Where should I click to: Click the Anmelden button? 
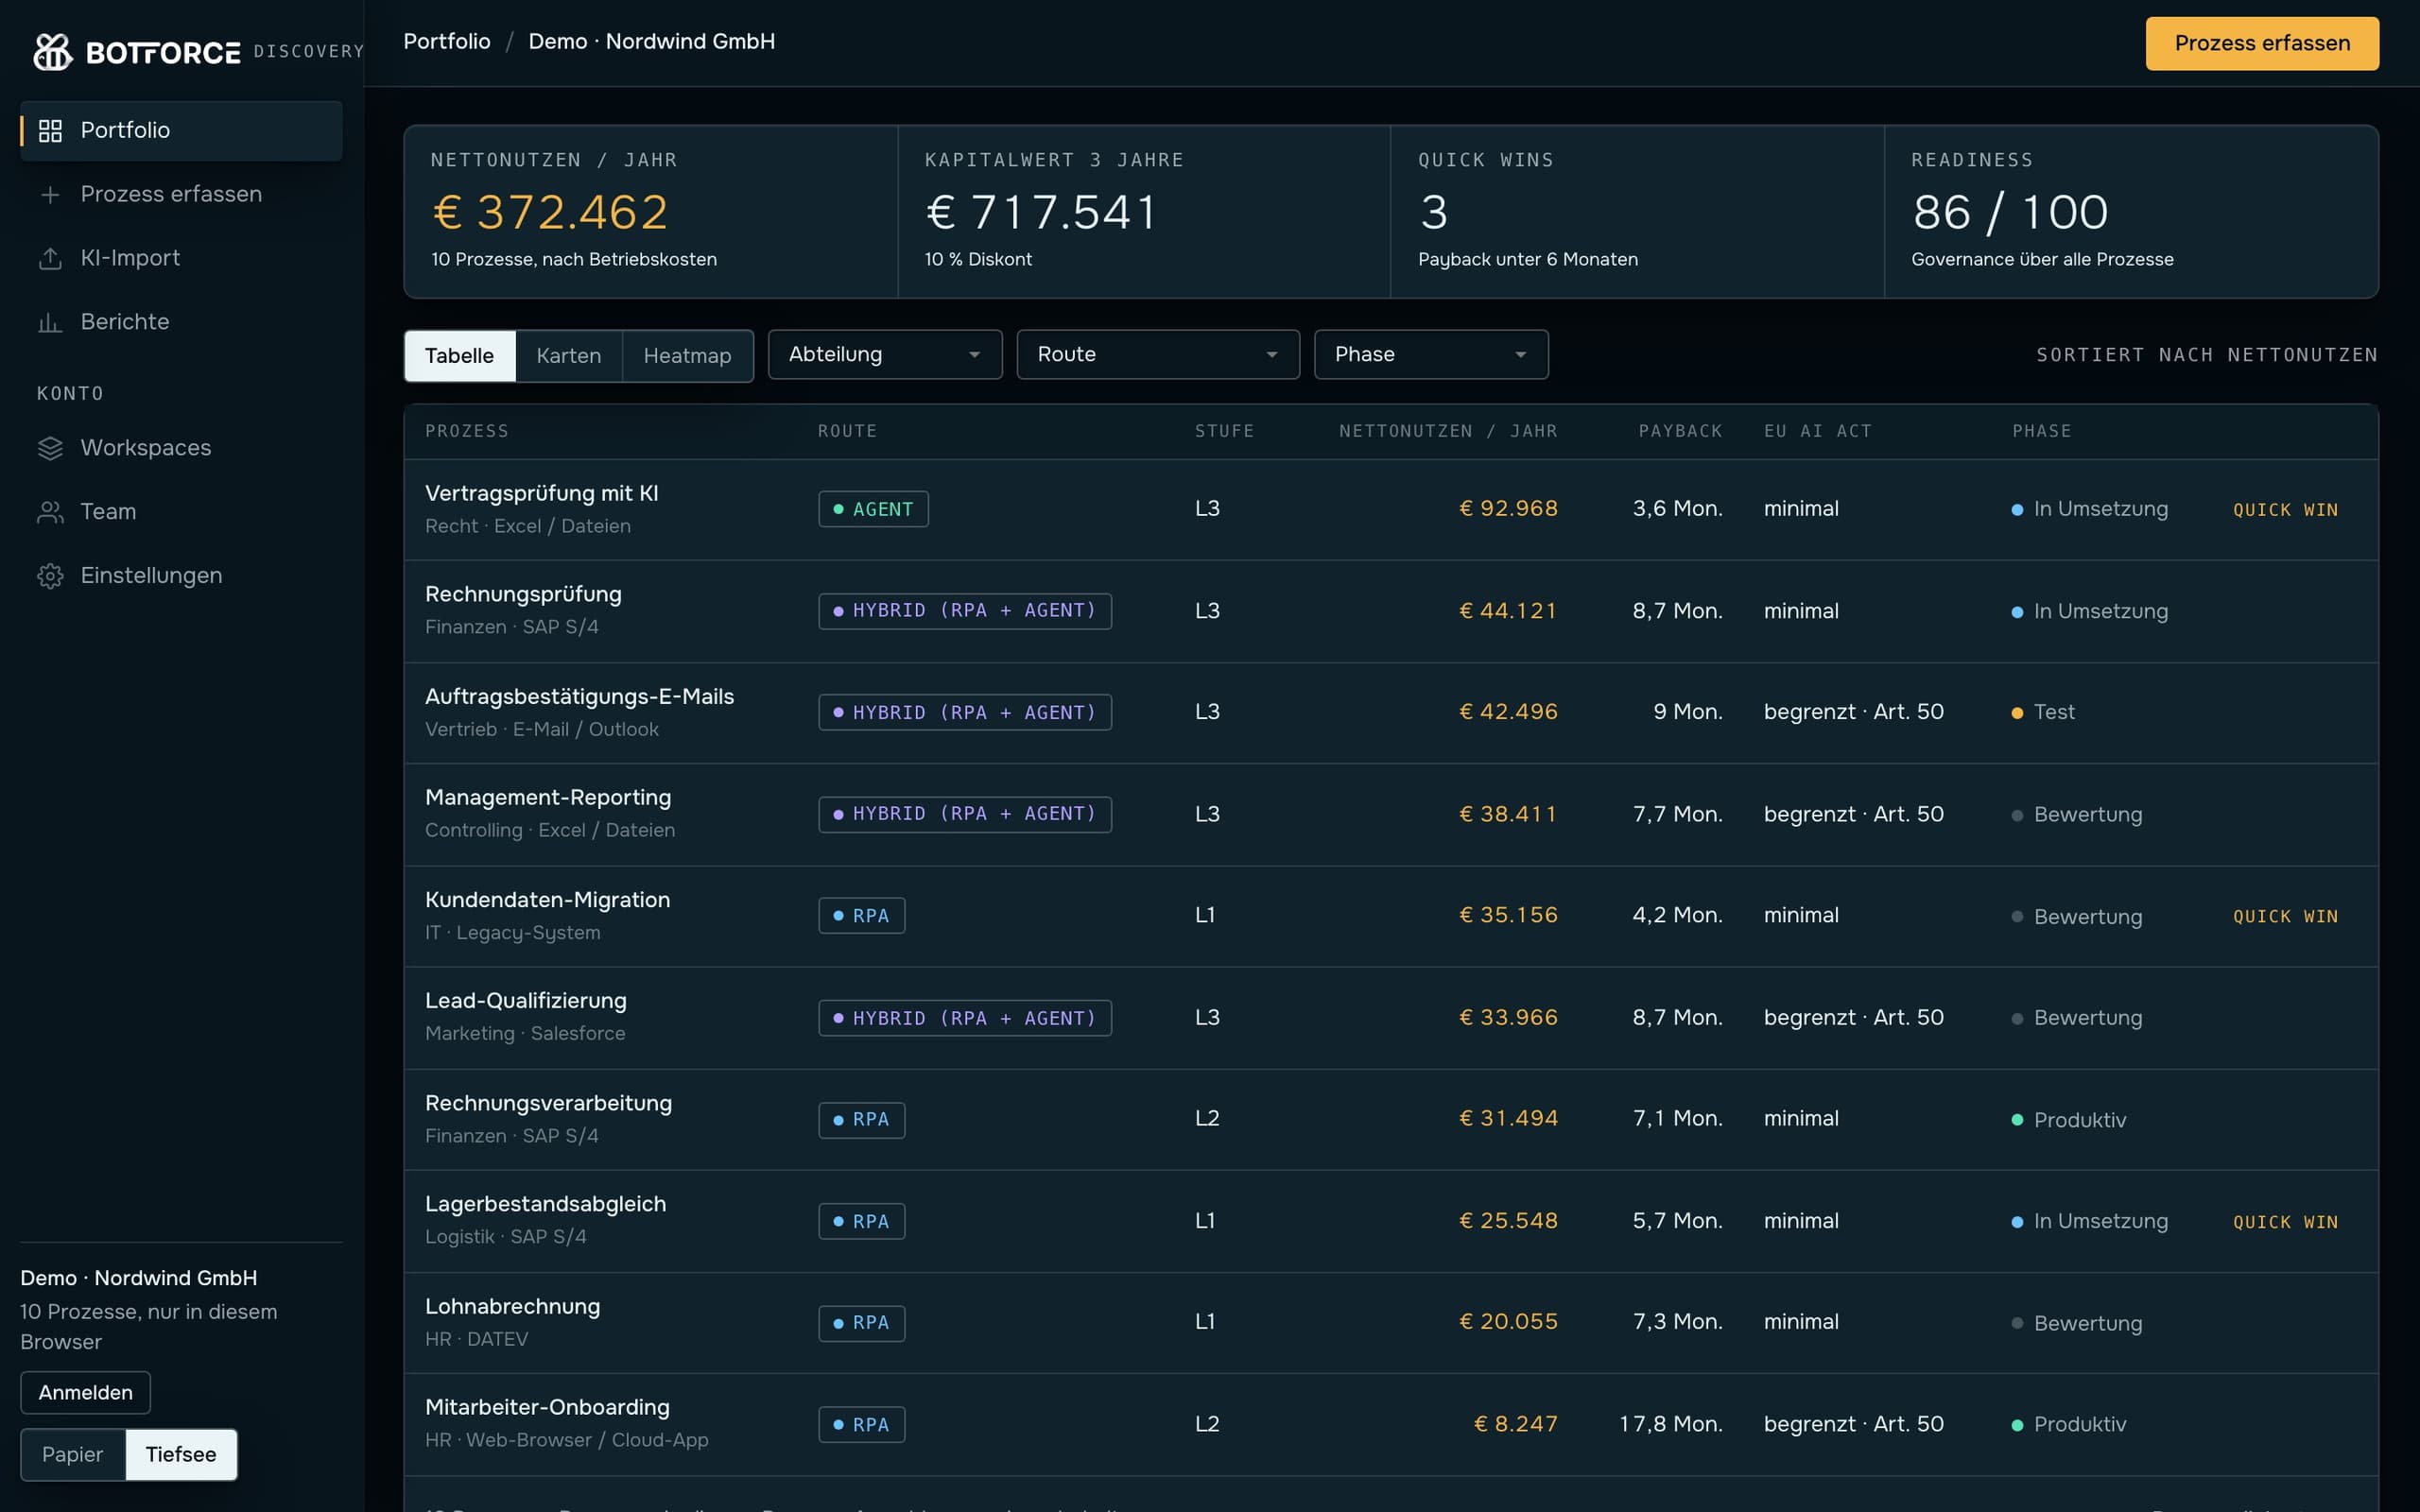point(86,1392)
